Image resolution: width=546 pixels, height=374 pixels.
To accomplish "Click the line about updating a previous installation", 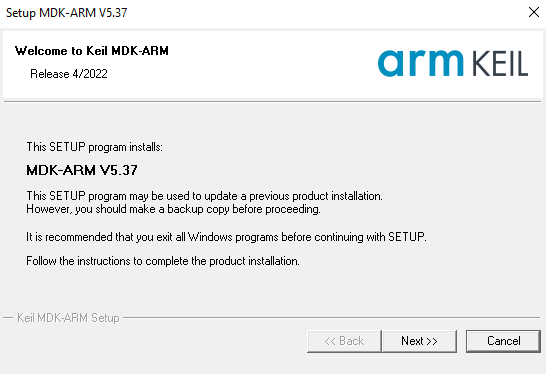I will (x=204, y=196).
